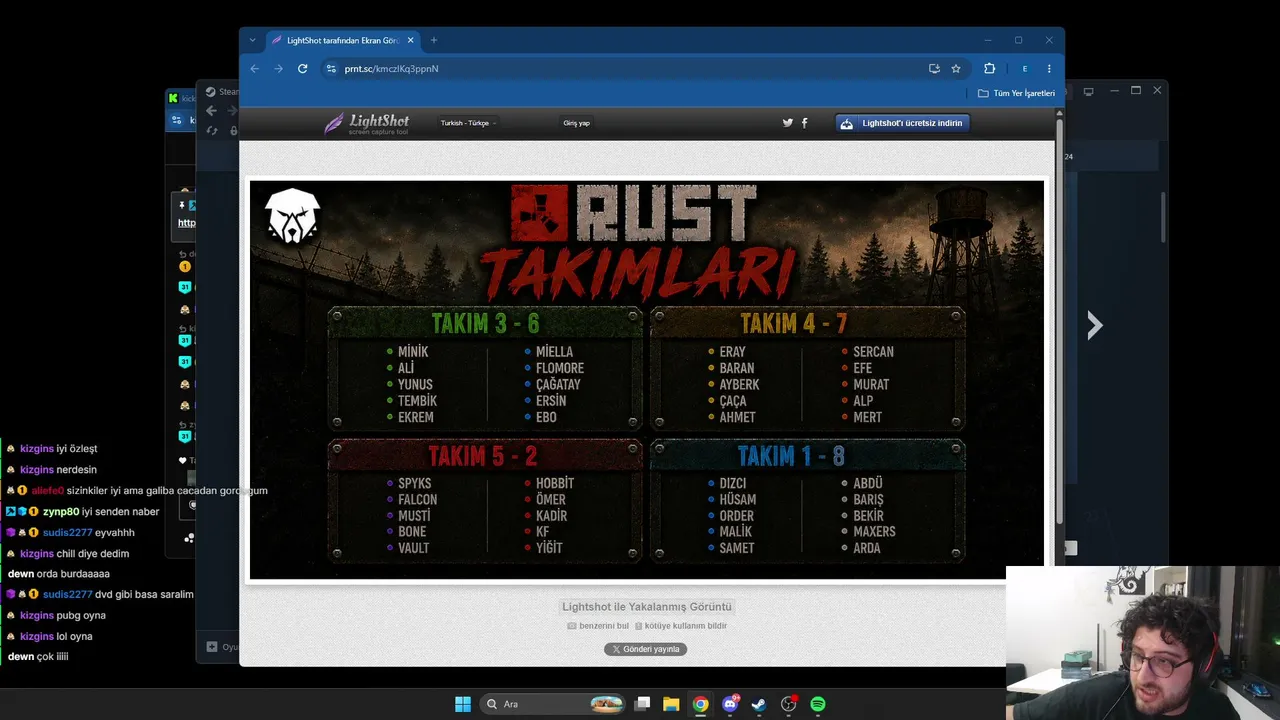Reload the prnt.sc page
Image resolution: width=1280 pixels, height=720 pixels.
302,69
